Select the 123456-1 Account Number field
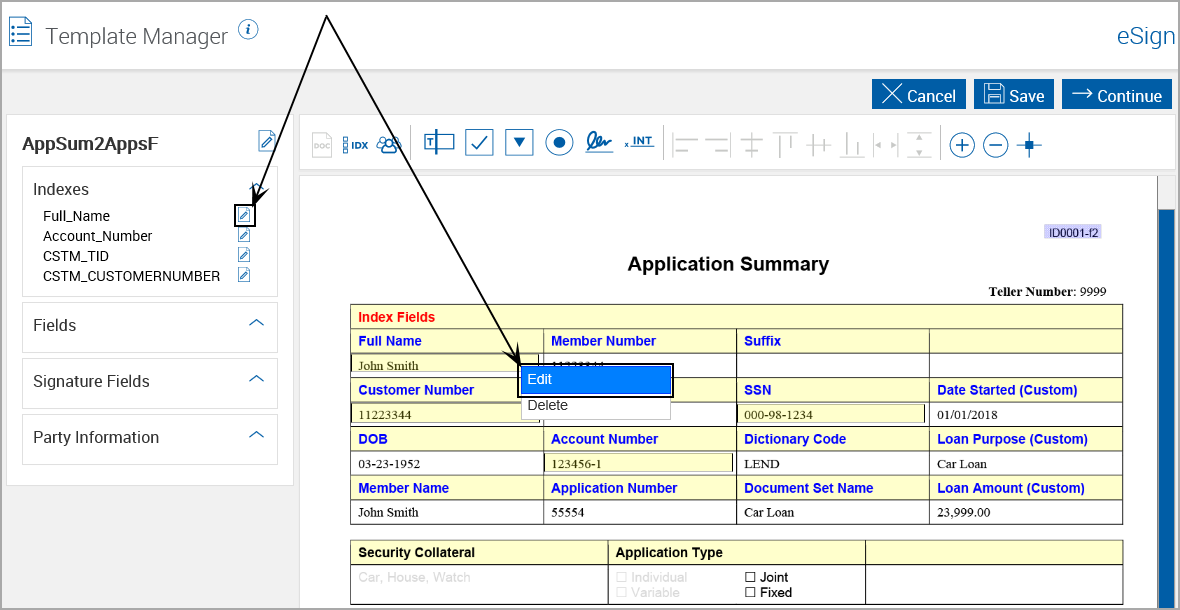The height and width of the screenshot is (610, 1180). (x=638, y=463)
